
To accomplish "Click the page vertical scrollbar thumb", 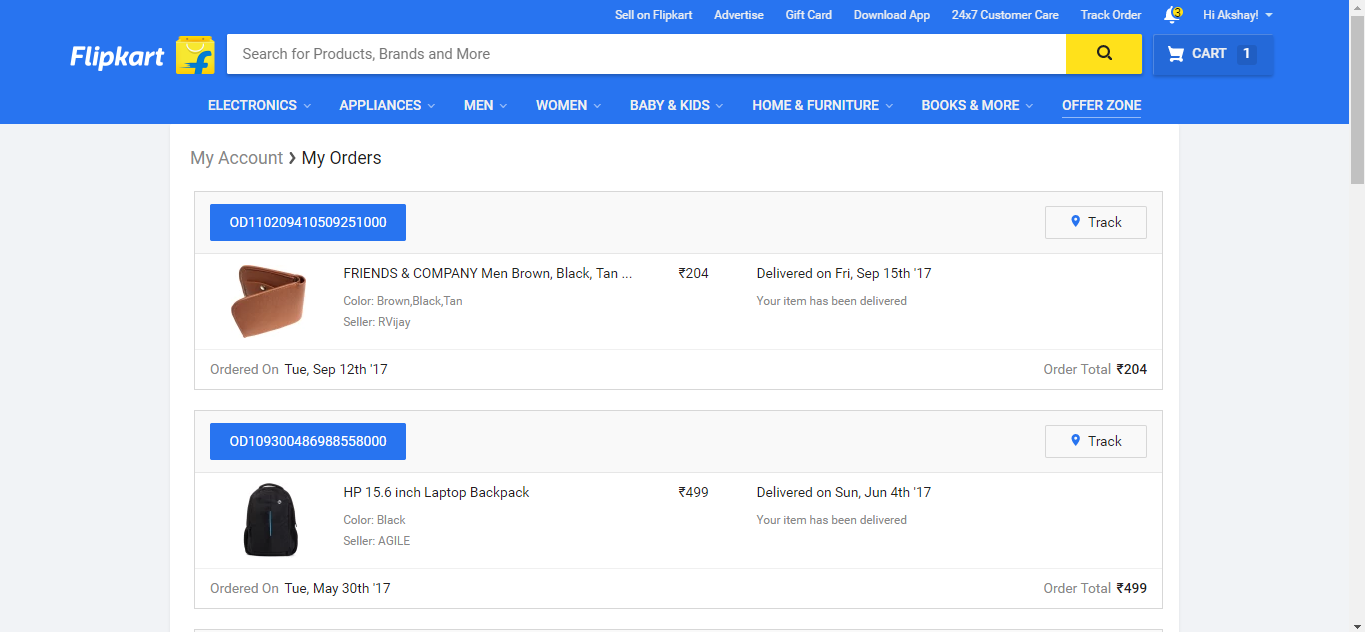I will tap(1357, 100).
